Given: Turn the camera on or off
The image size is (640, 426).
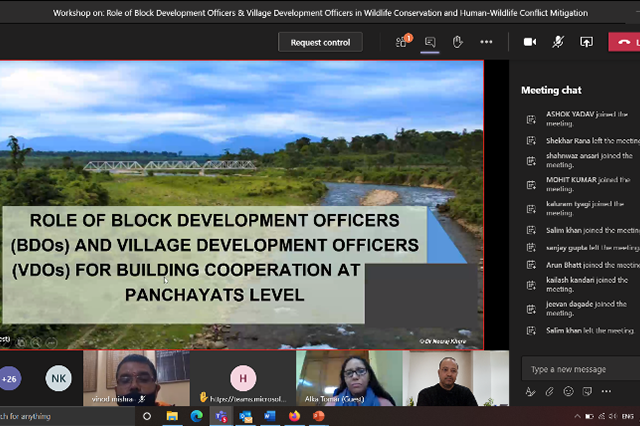Looking at the screenshot, I should [x=530, y=42].
